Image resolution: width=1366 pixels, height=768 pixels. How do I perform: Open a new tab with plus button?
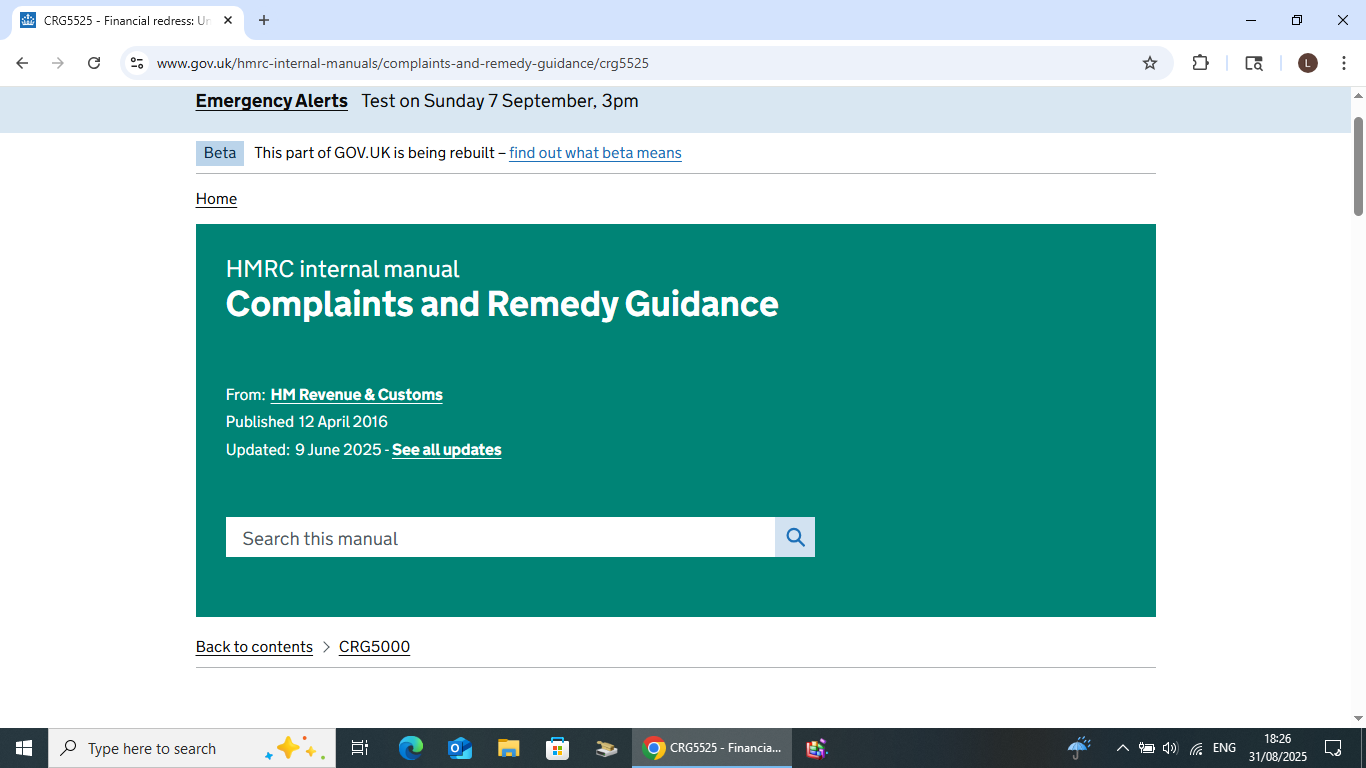(x=264, y=20)
